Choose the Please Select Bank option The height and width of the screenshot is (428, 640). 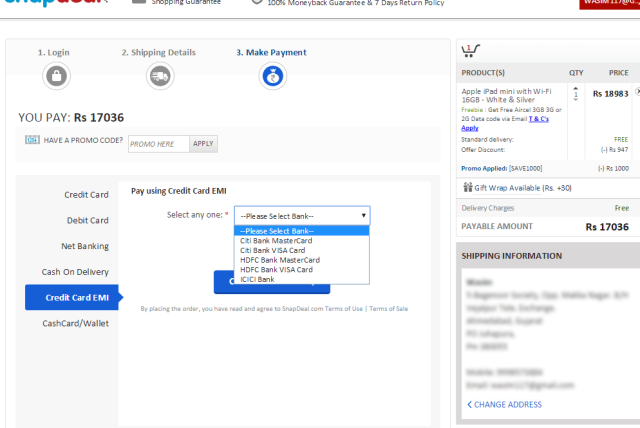click(x=302, y=231)
